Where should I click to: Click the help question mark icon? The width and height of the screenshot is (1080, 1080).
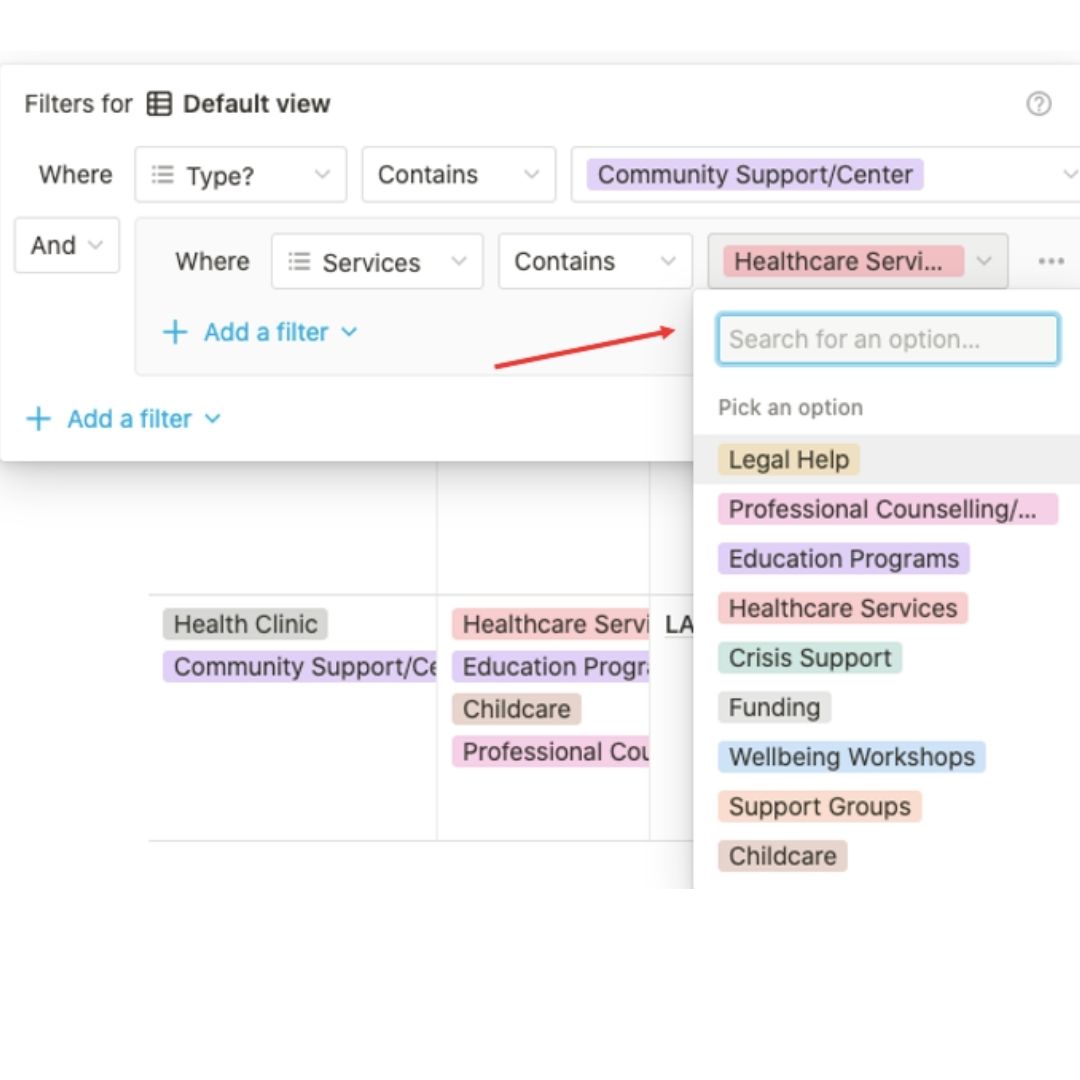pos(1039,104)
